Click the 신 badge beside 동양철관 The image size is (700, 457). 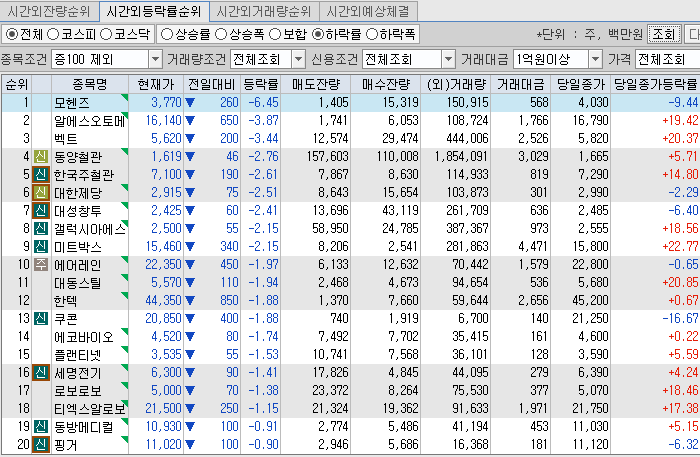(41, 157)
